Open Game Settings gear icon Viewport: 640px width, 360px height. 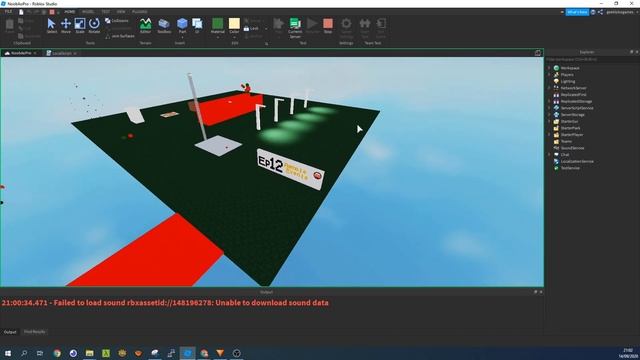point(346,23)
